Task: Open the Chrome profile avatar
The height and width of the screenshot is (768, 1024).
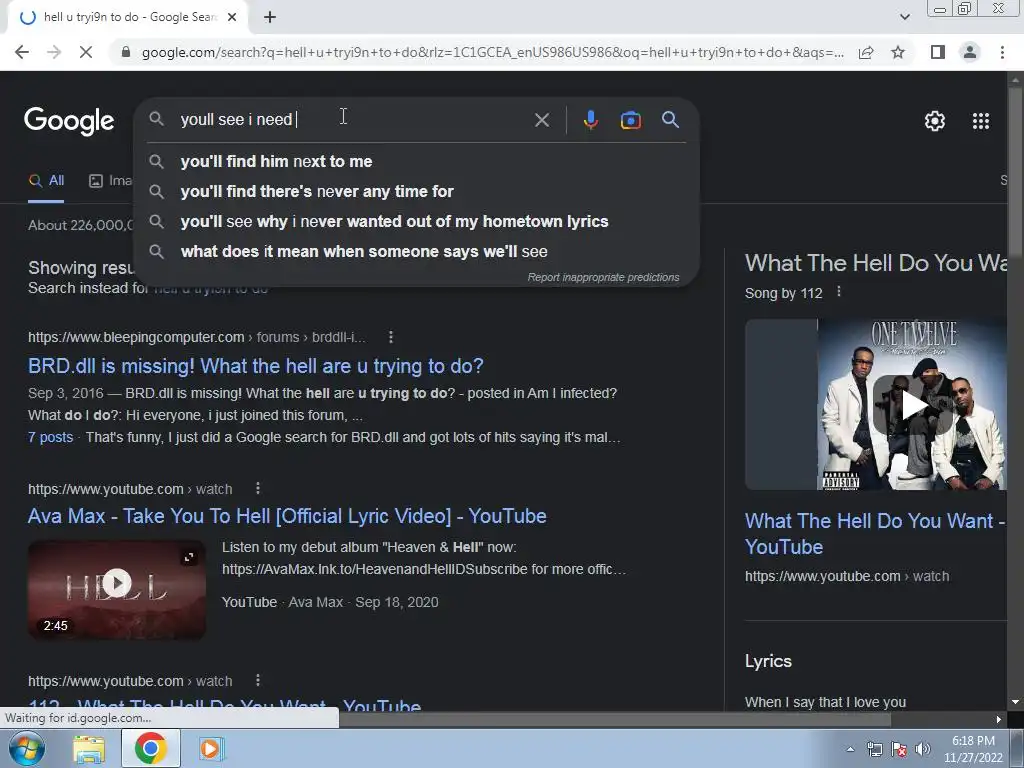Action: 970,52
